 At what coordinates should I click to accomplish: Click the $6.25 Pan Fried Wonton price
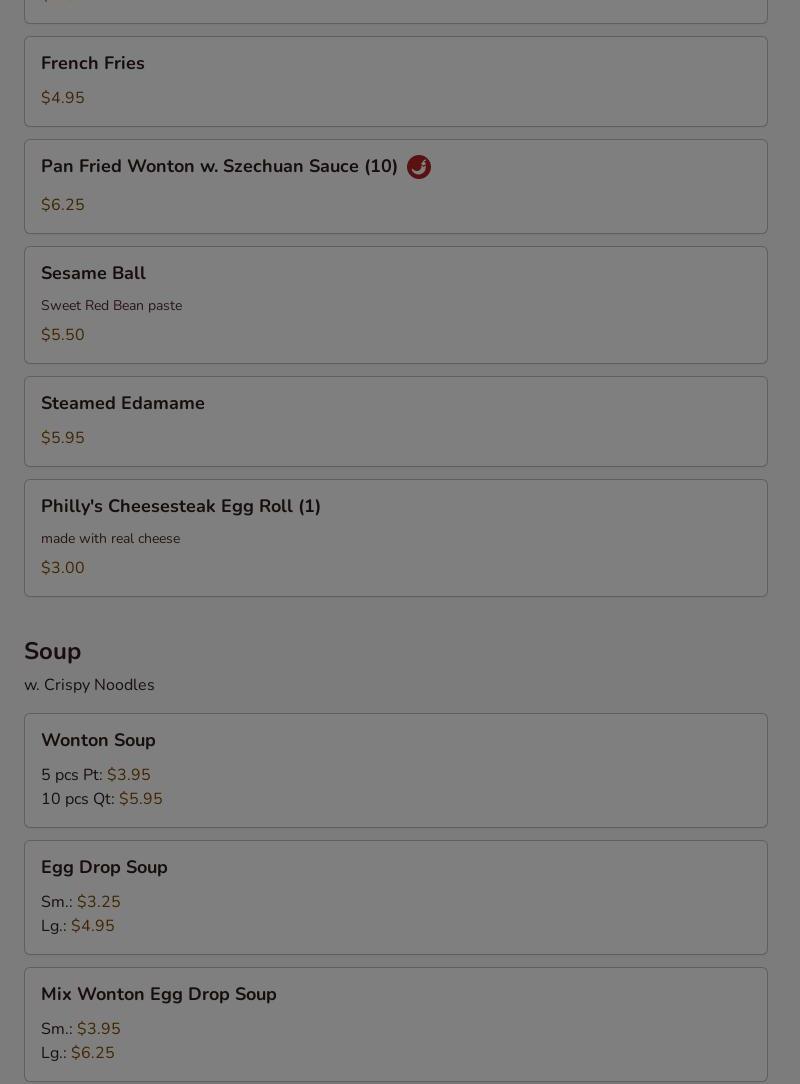(x=63, y=205)
